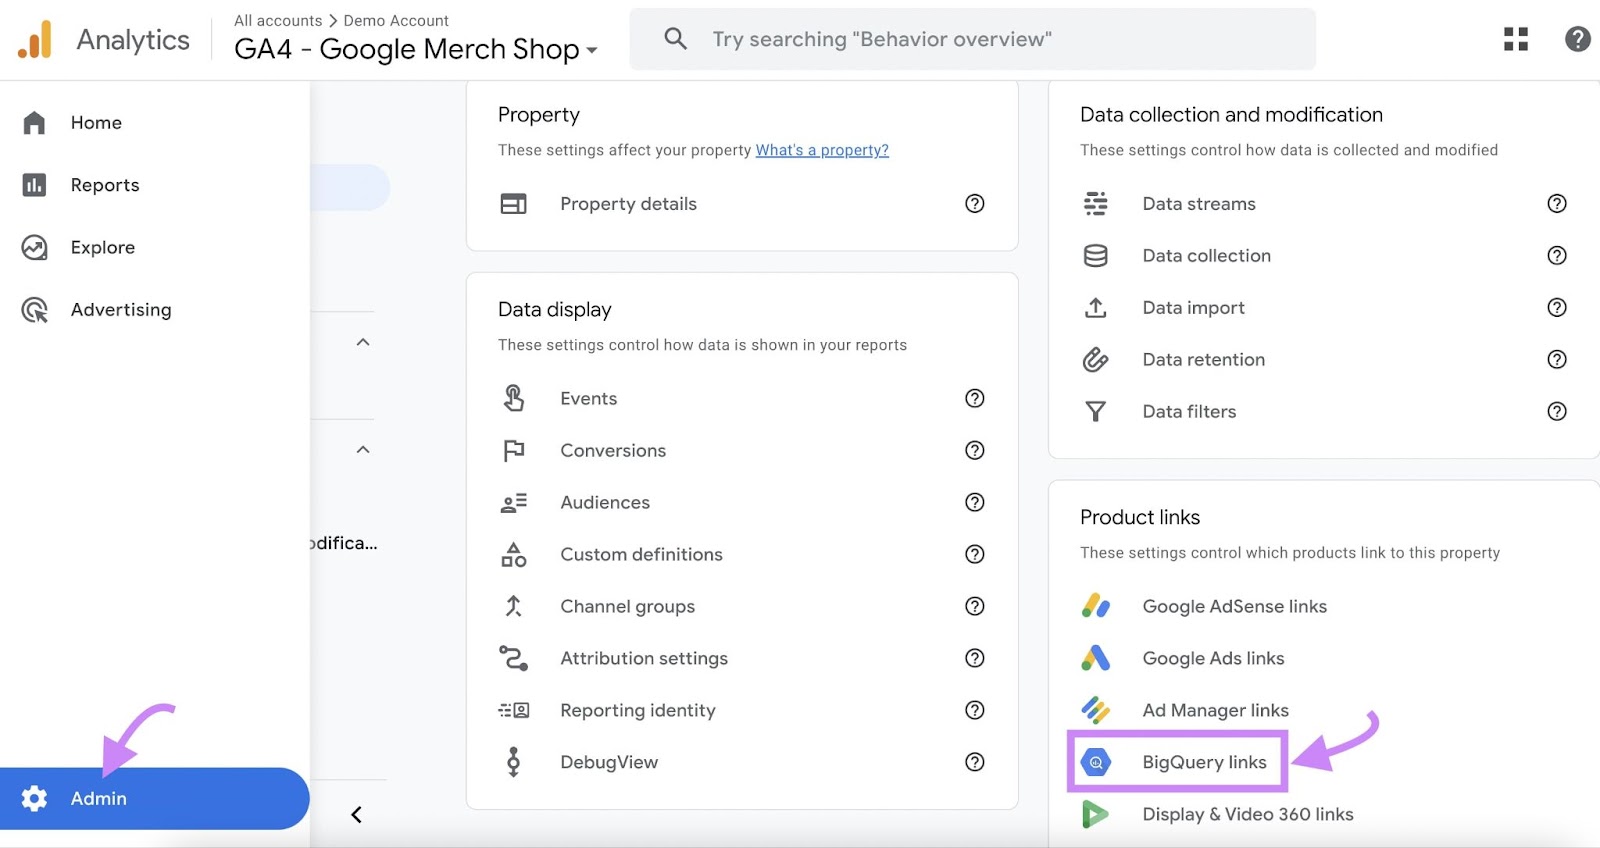Click the Audiences people icon
Screen dimensions: 1600x848
[513, 503]
